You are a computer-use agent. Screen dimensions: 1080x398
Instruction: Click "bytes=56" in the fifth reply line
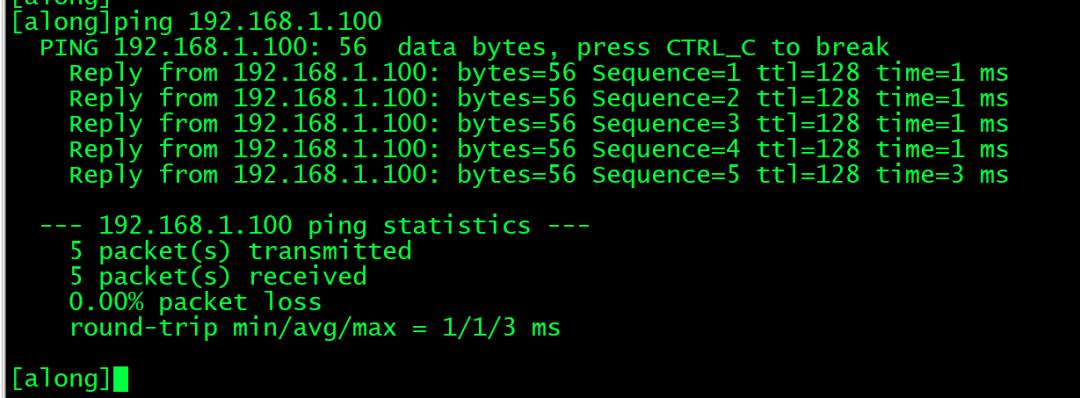pos(517,175)
